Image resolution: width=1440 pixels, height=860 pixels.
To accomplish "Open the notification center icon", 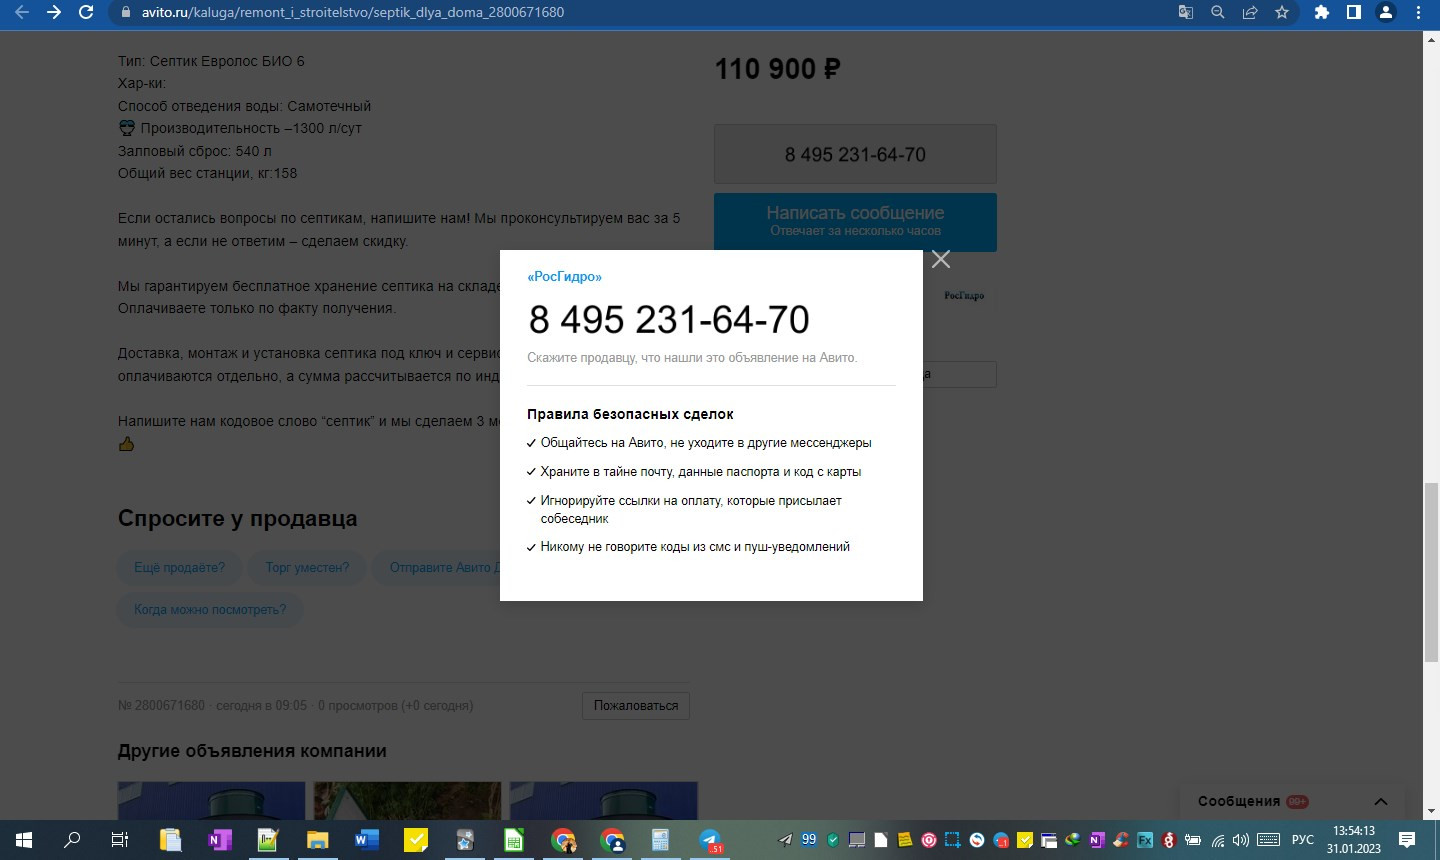I will [x=1407, y=840].
